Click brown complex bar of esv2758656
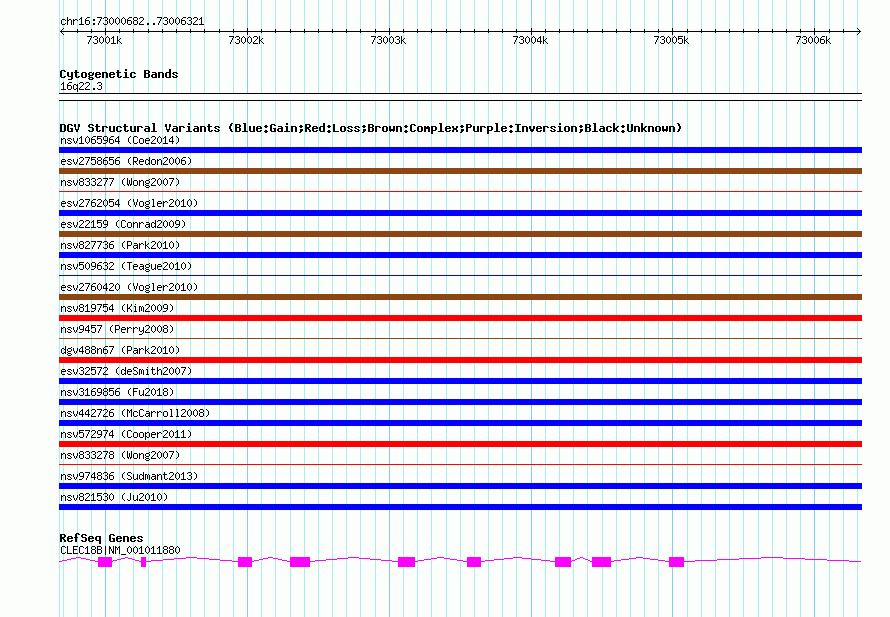 [460, 171]
